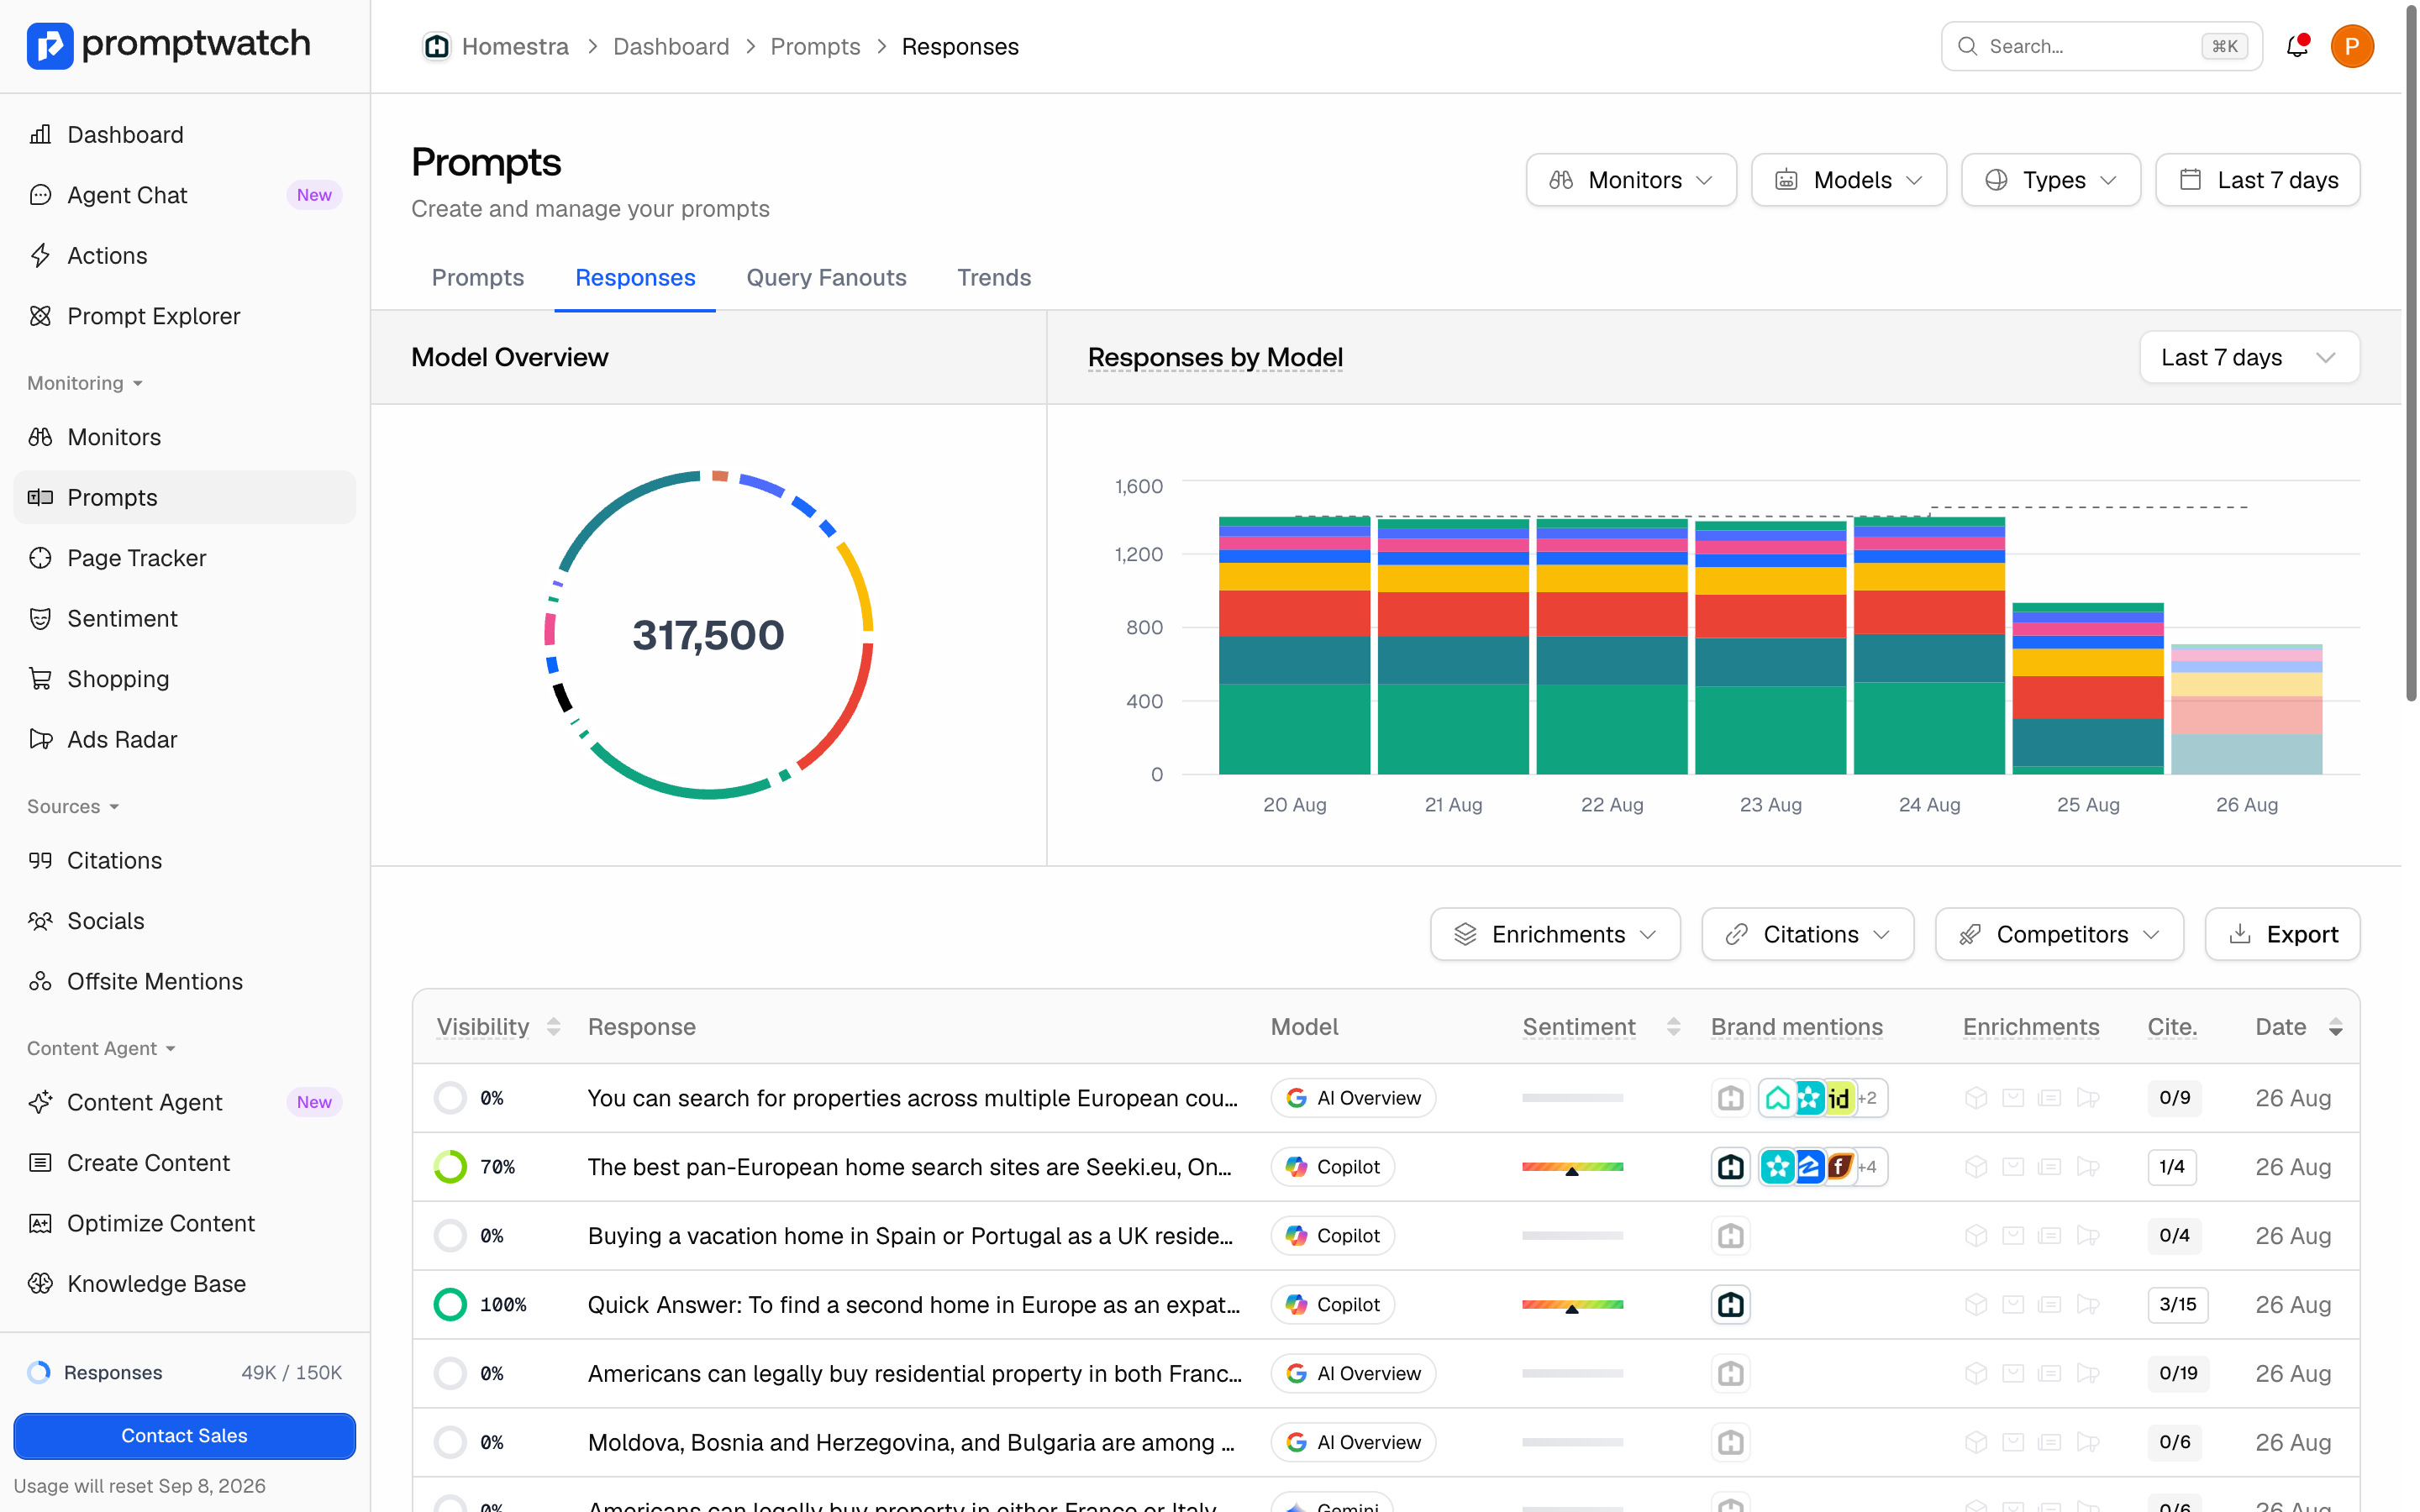Collapse the Sources sidebar section
Screen dimensions: 2420x1512
coord(73,806)
